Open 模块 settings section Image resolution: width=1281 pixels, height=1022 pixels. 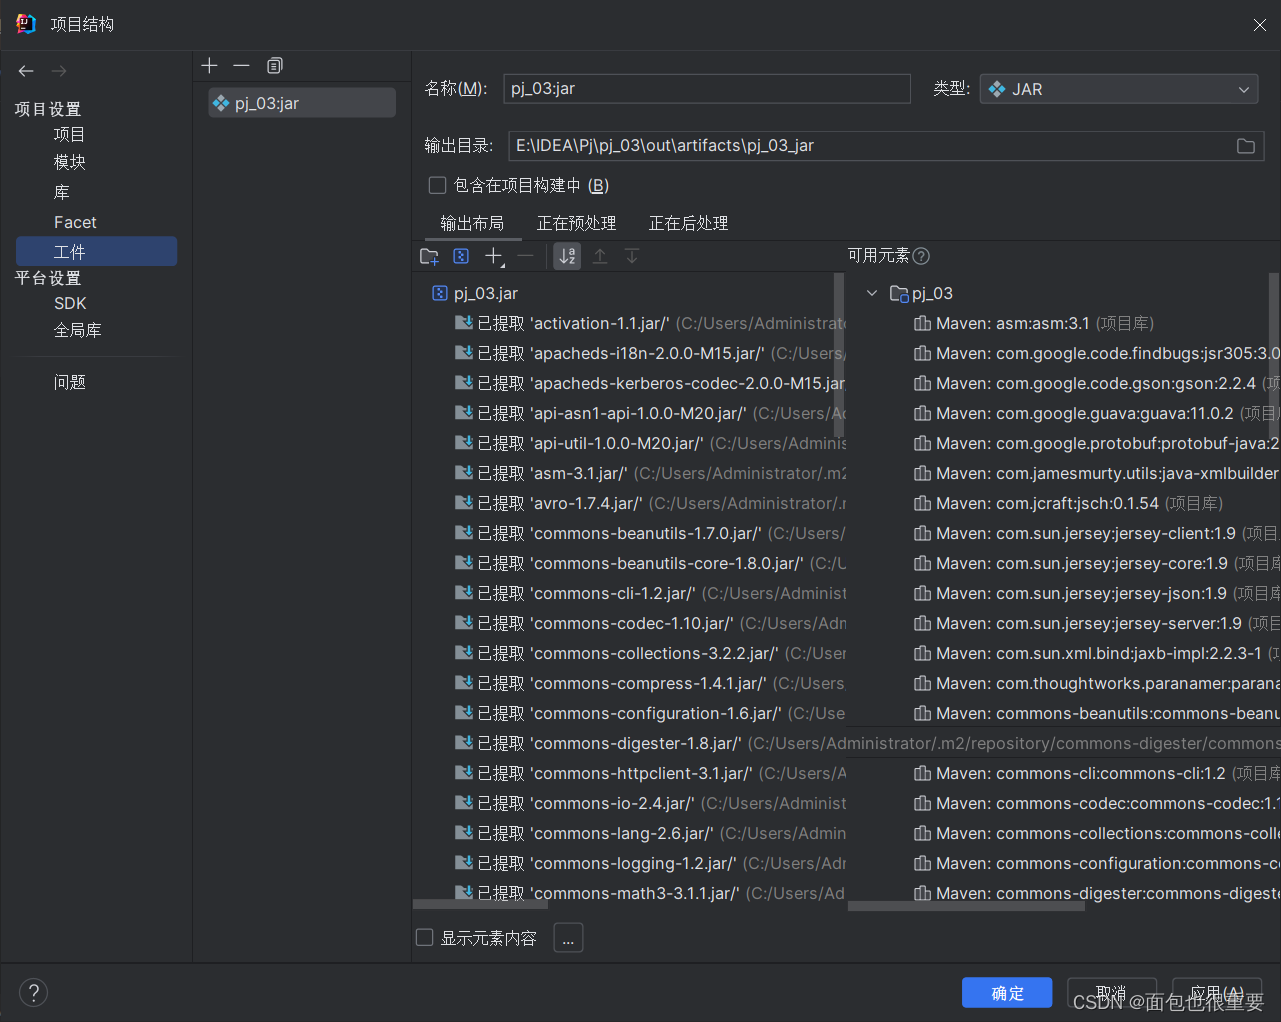pos(69,162)
